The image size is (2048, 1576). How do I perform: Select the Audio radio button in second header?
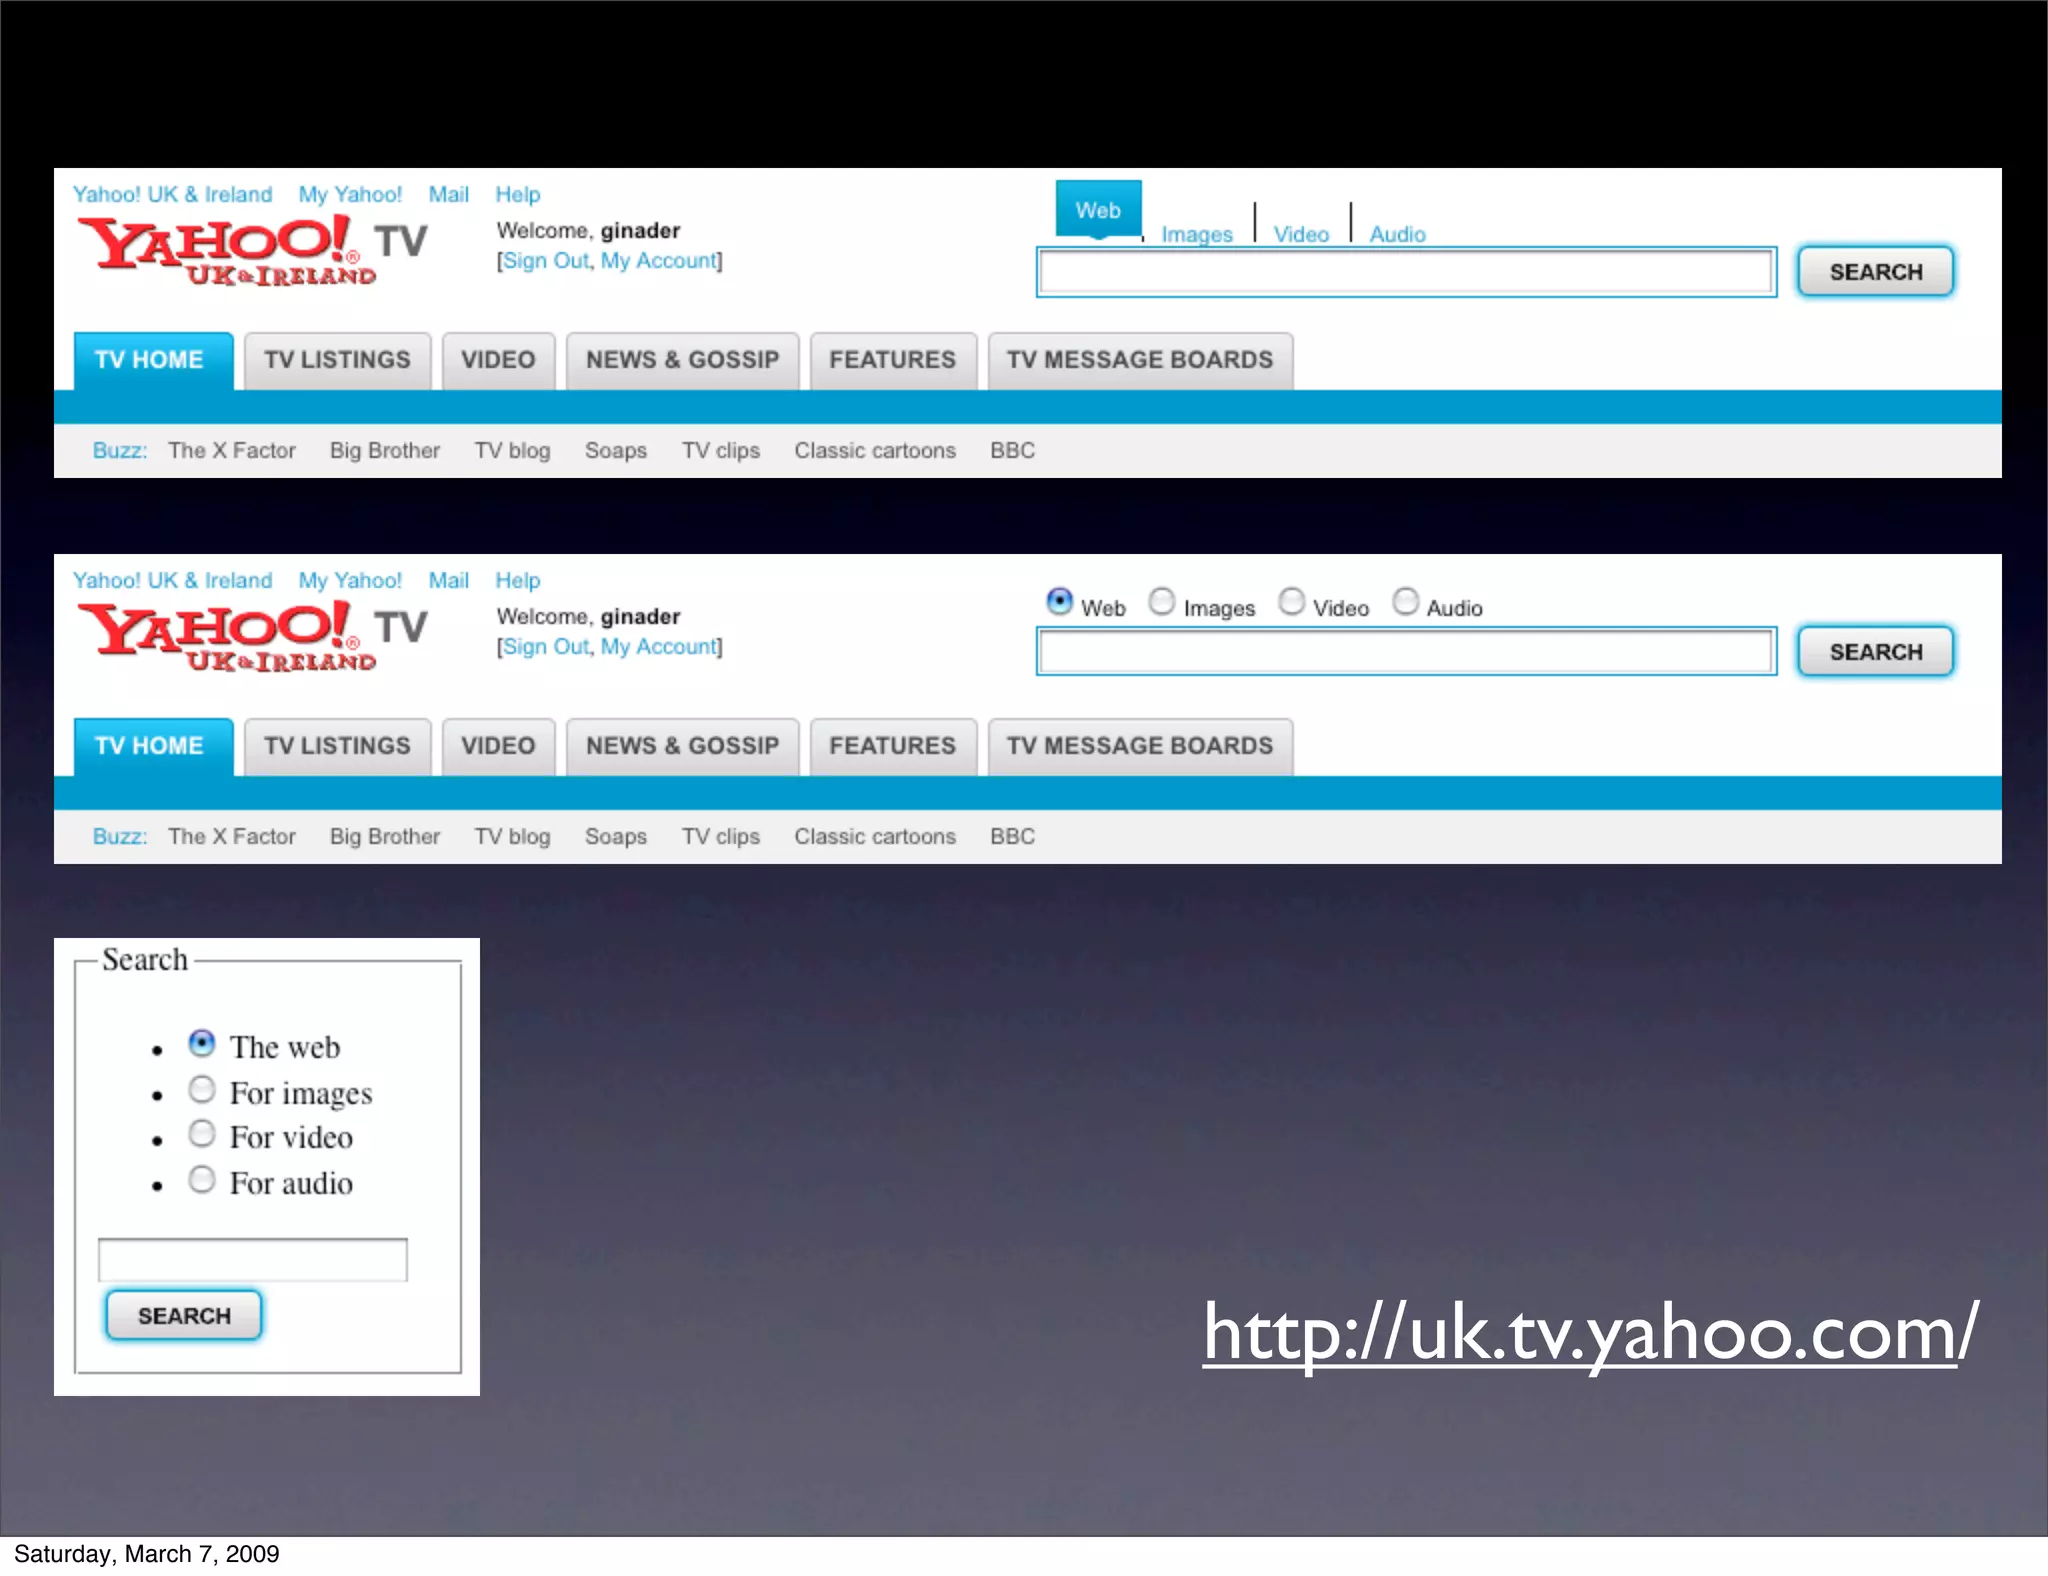[x=1405, y=602]
